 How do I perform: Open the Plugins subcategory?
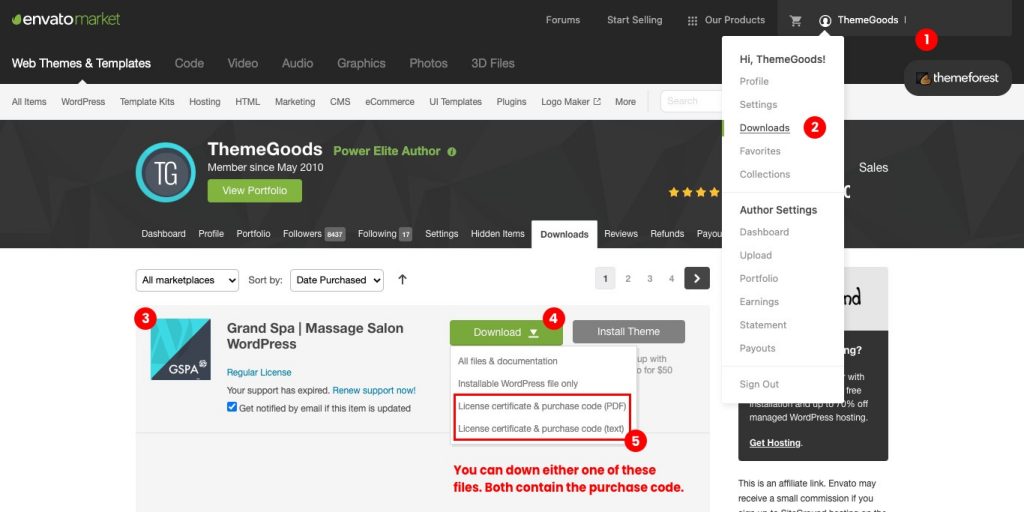pos(511,102)
